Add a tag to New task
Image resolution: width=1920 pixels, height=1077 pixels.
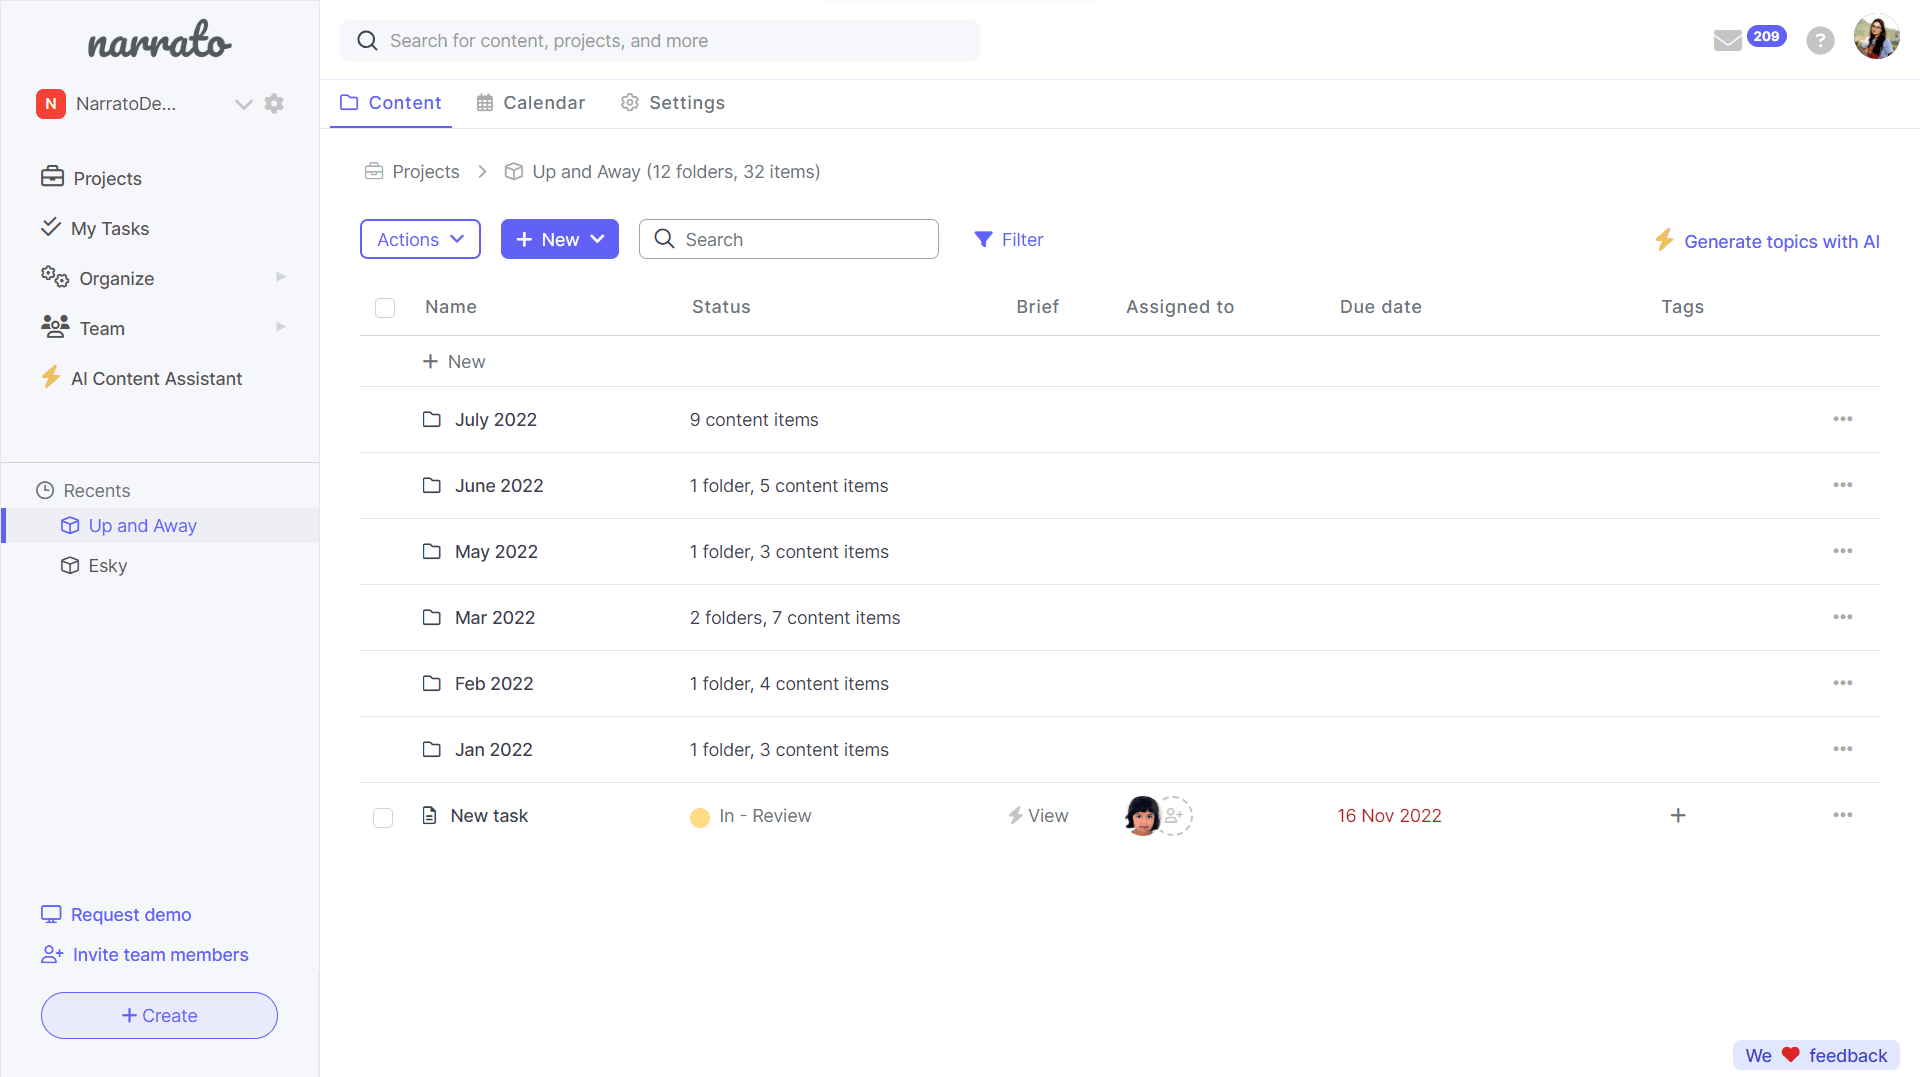pos(1678,816)
